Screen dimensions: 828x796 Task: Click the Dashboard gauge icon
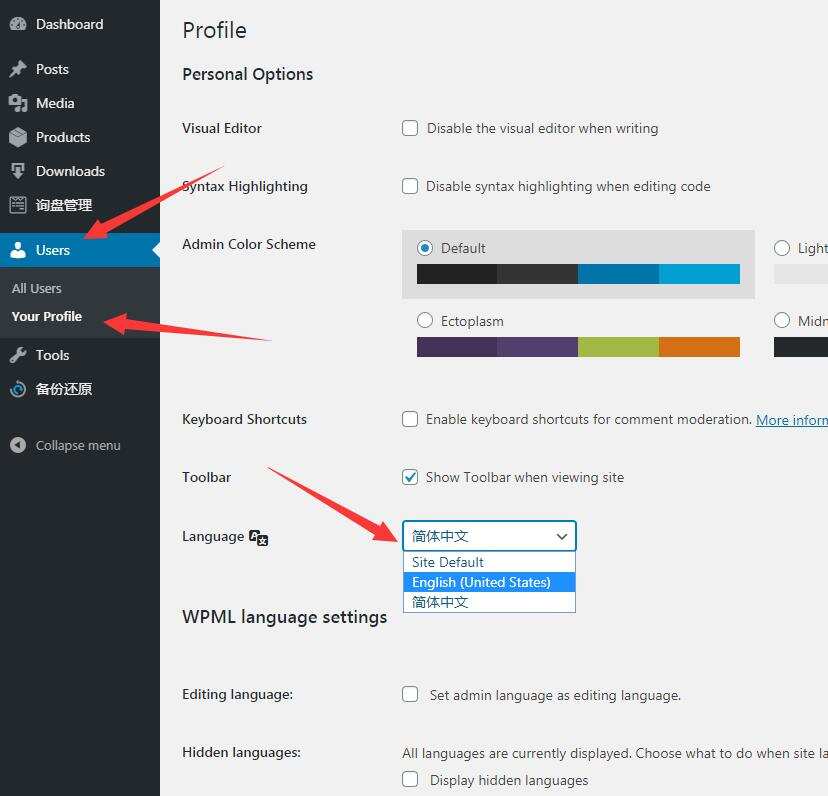point(18,24)
